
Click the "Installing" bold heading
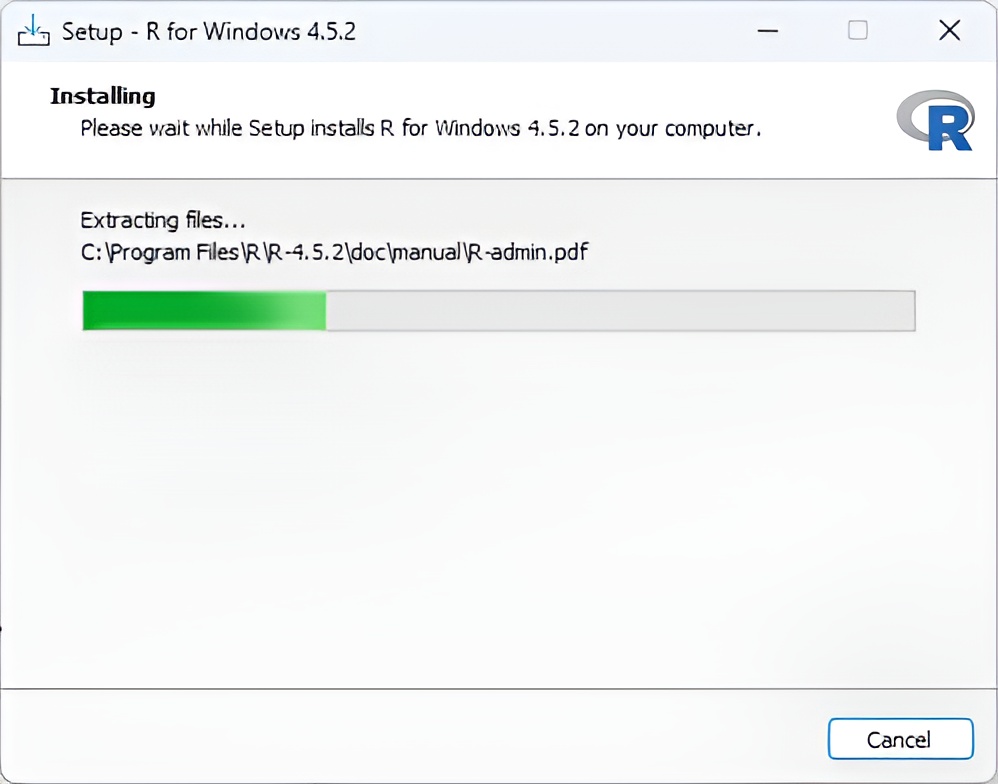coord(103,96)
